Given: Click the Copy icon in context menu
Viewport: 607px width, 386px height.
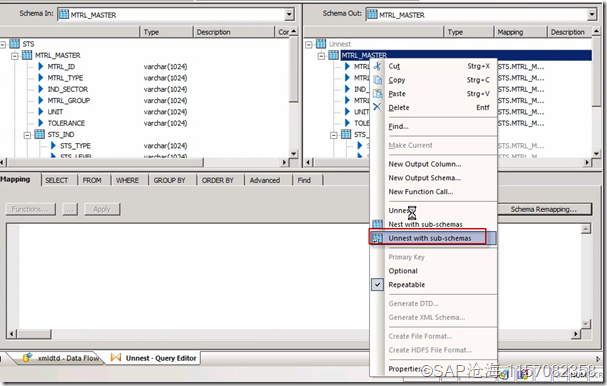Looking at the screenshot, I should point(377,80).
